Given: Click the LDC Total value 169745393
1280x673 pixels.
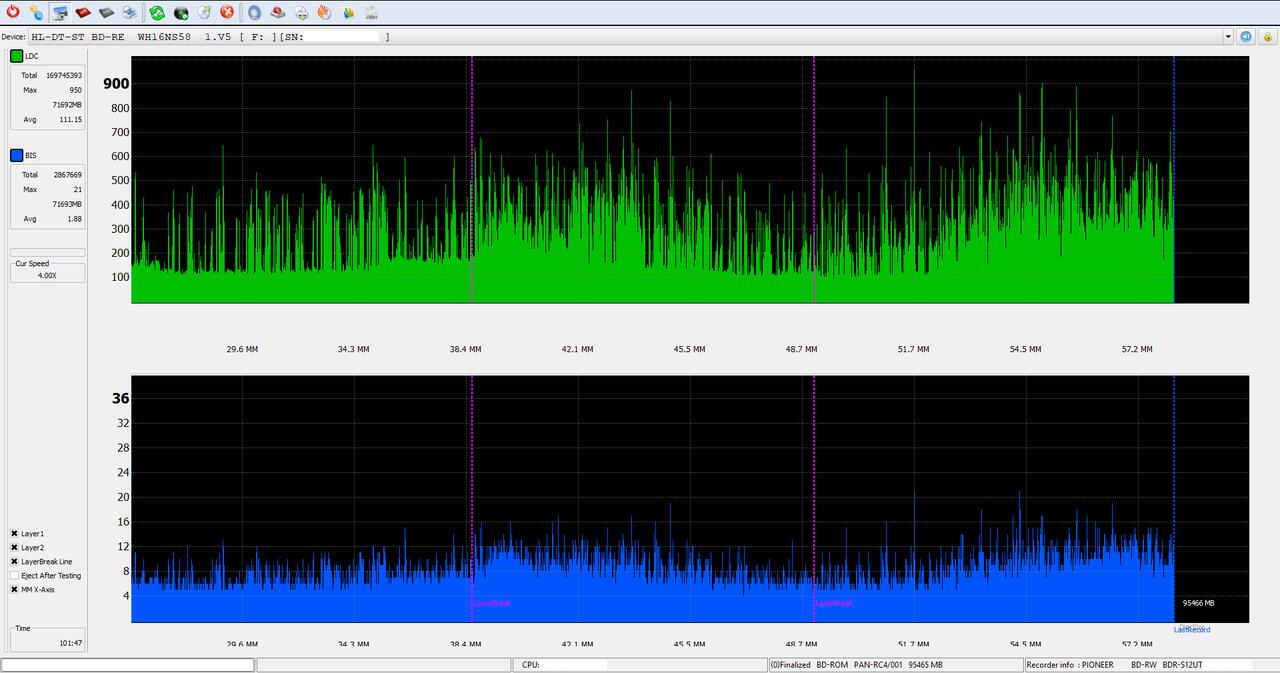Looking at the screenshot, I should pyautogui.click(x=64, y=75).
